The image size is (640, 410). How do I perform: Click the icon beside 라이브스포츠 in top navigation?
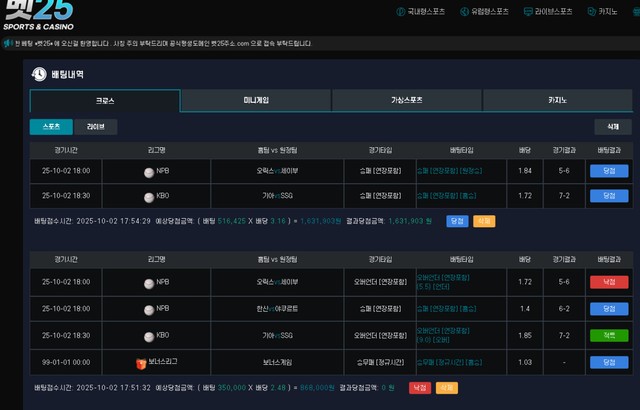point(528,12)
